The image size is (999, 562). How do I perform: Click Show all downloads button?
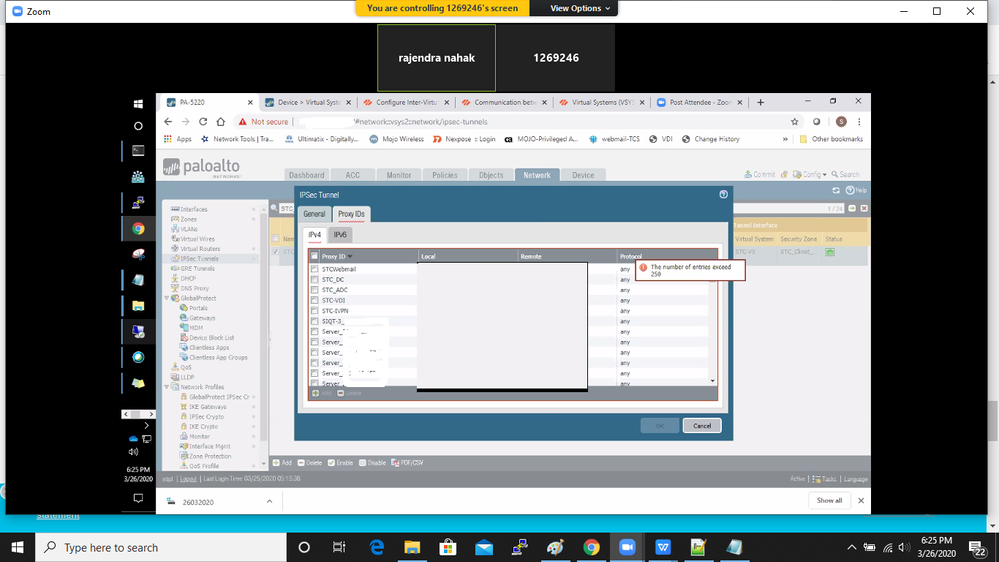pyautogui.click(x=829, y=500)
